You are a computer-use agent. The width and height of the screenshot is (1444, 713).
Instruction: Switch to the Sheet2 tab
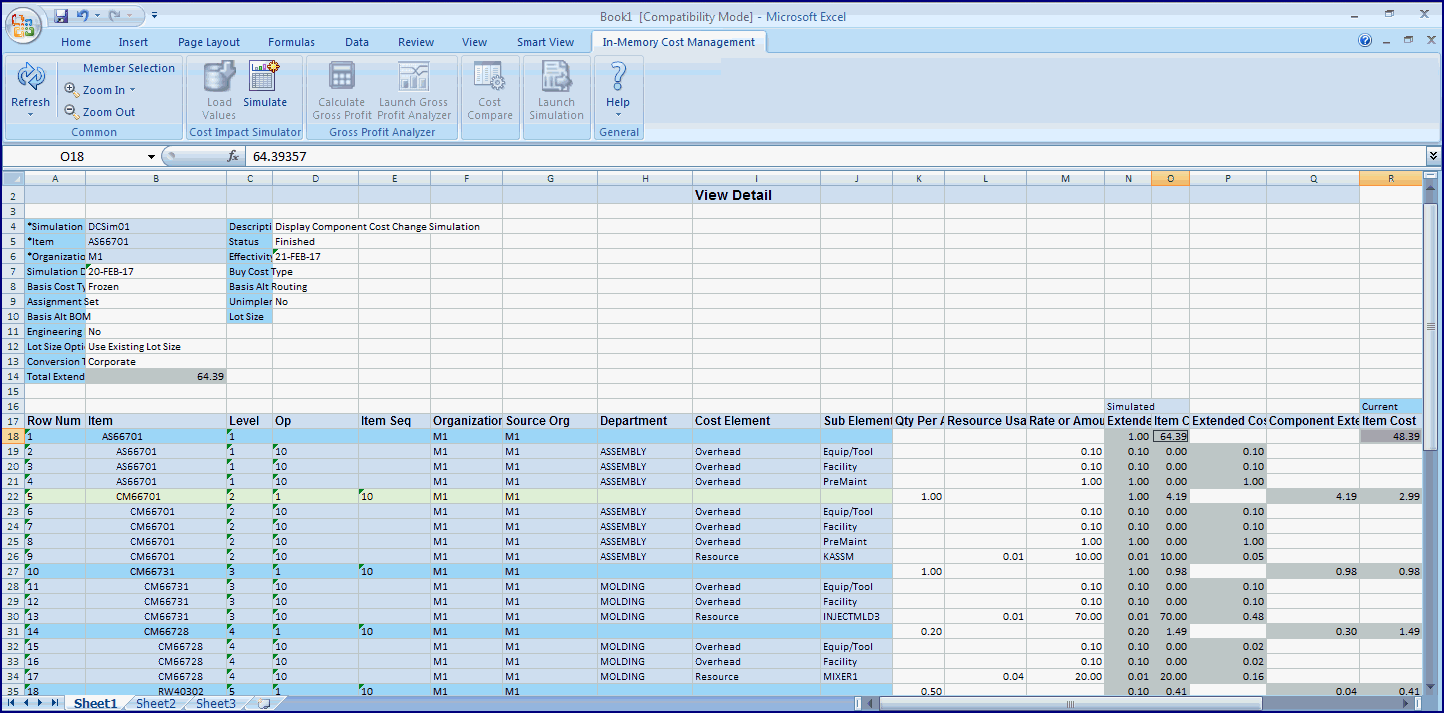[156, 704]
